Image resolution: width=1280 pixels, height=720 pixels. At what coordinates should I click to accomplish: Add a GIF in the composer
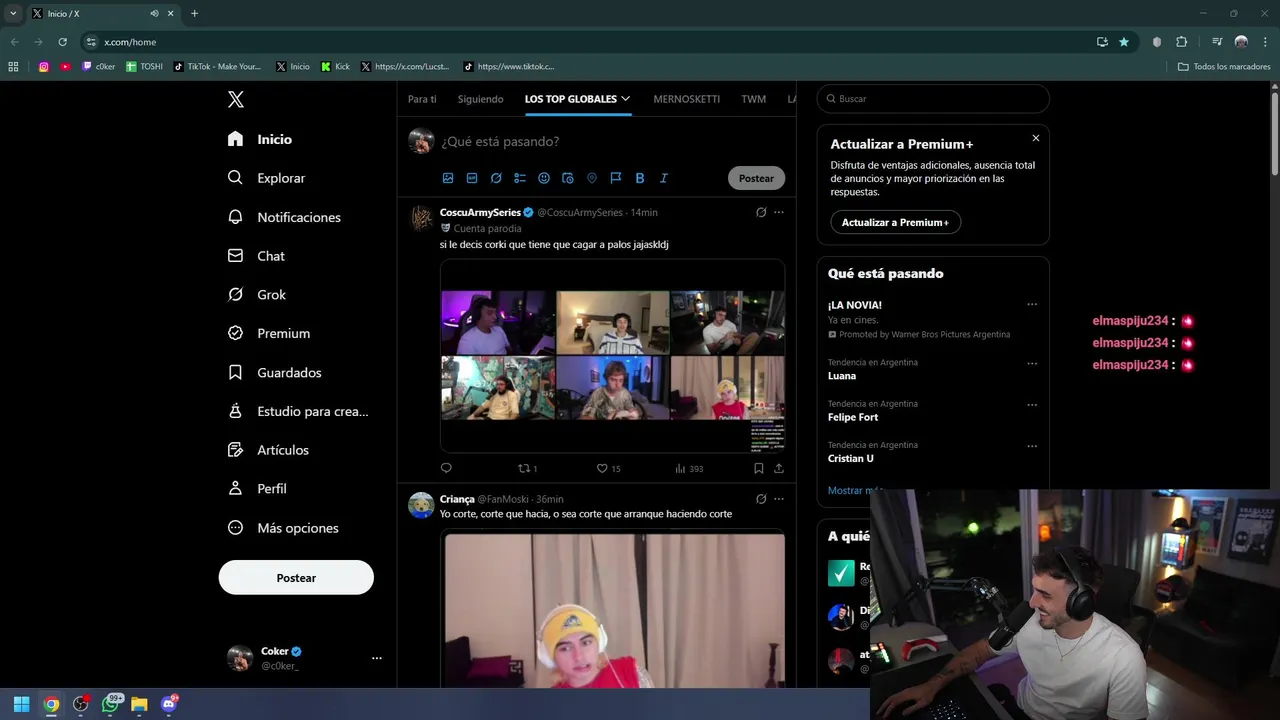coord(472,178)
